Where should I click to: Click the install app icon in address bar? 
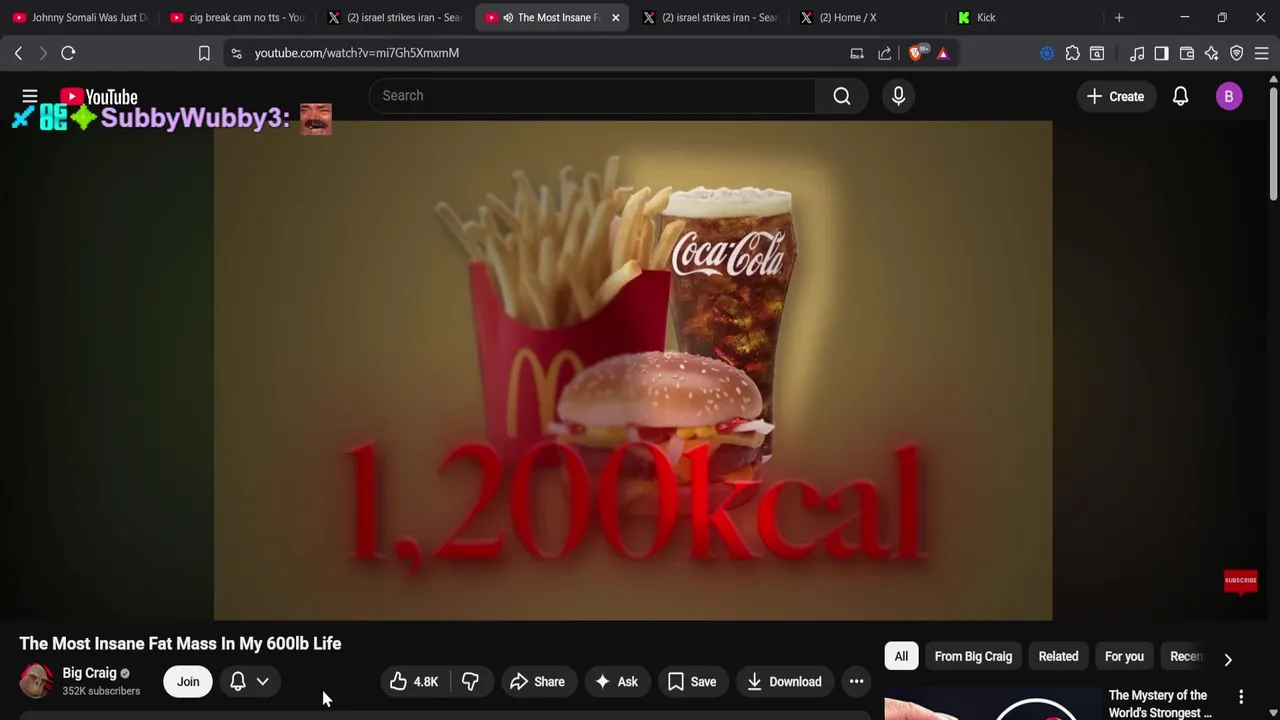coord(857,53)
